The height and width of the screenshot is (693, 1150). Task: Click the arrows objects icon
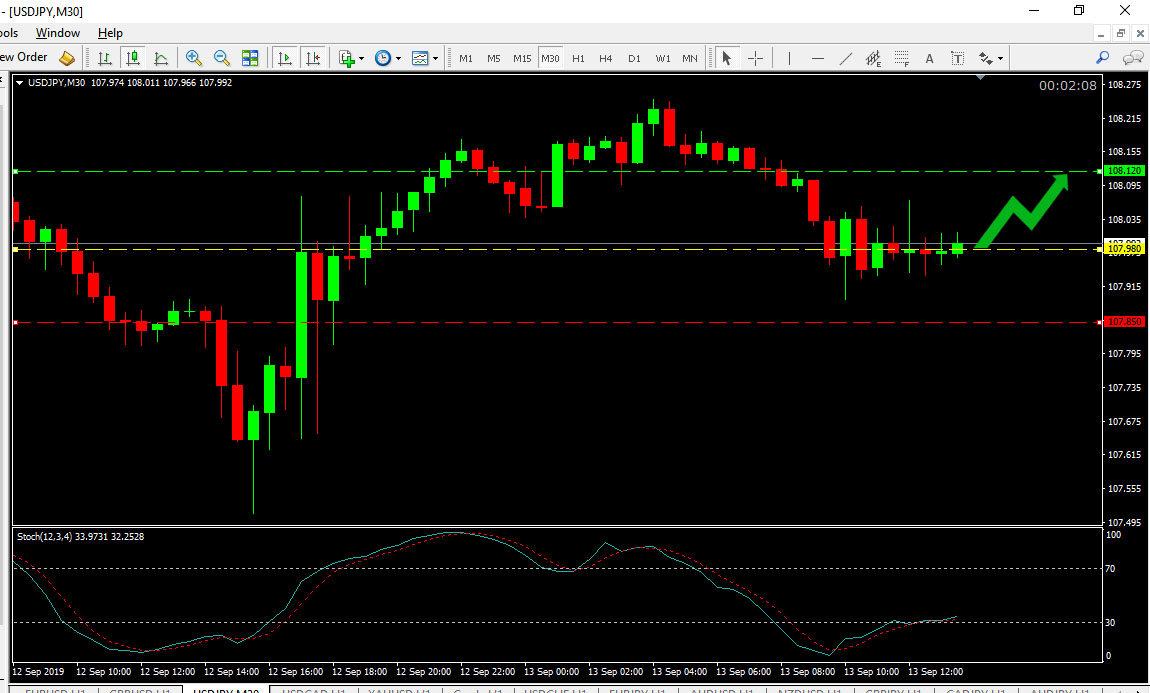pyautogui.click(x=986, y=58)
